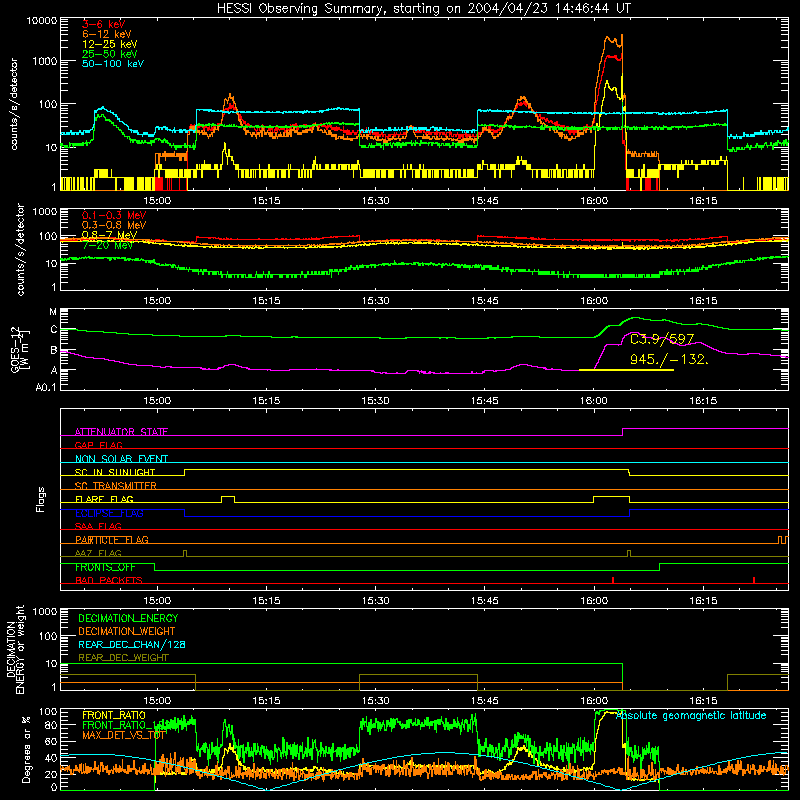Screen dimensions: 800x800
Task: Click the REAR_DEC_CHAN/128 legend label
Action: [x=132, y=644]
